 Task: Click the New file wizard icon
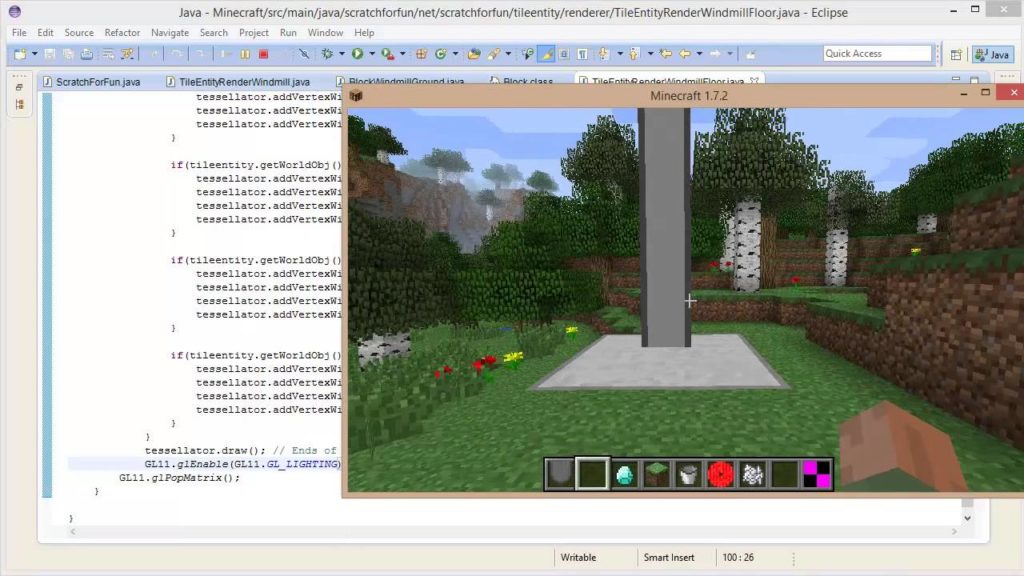pos(20,54)
